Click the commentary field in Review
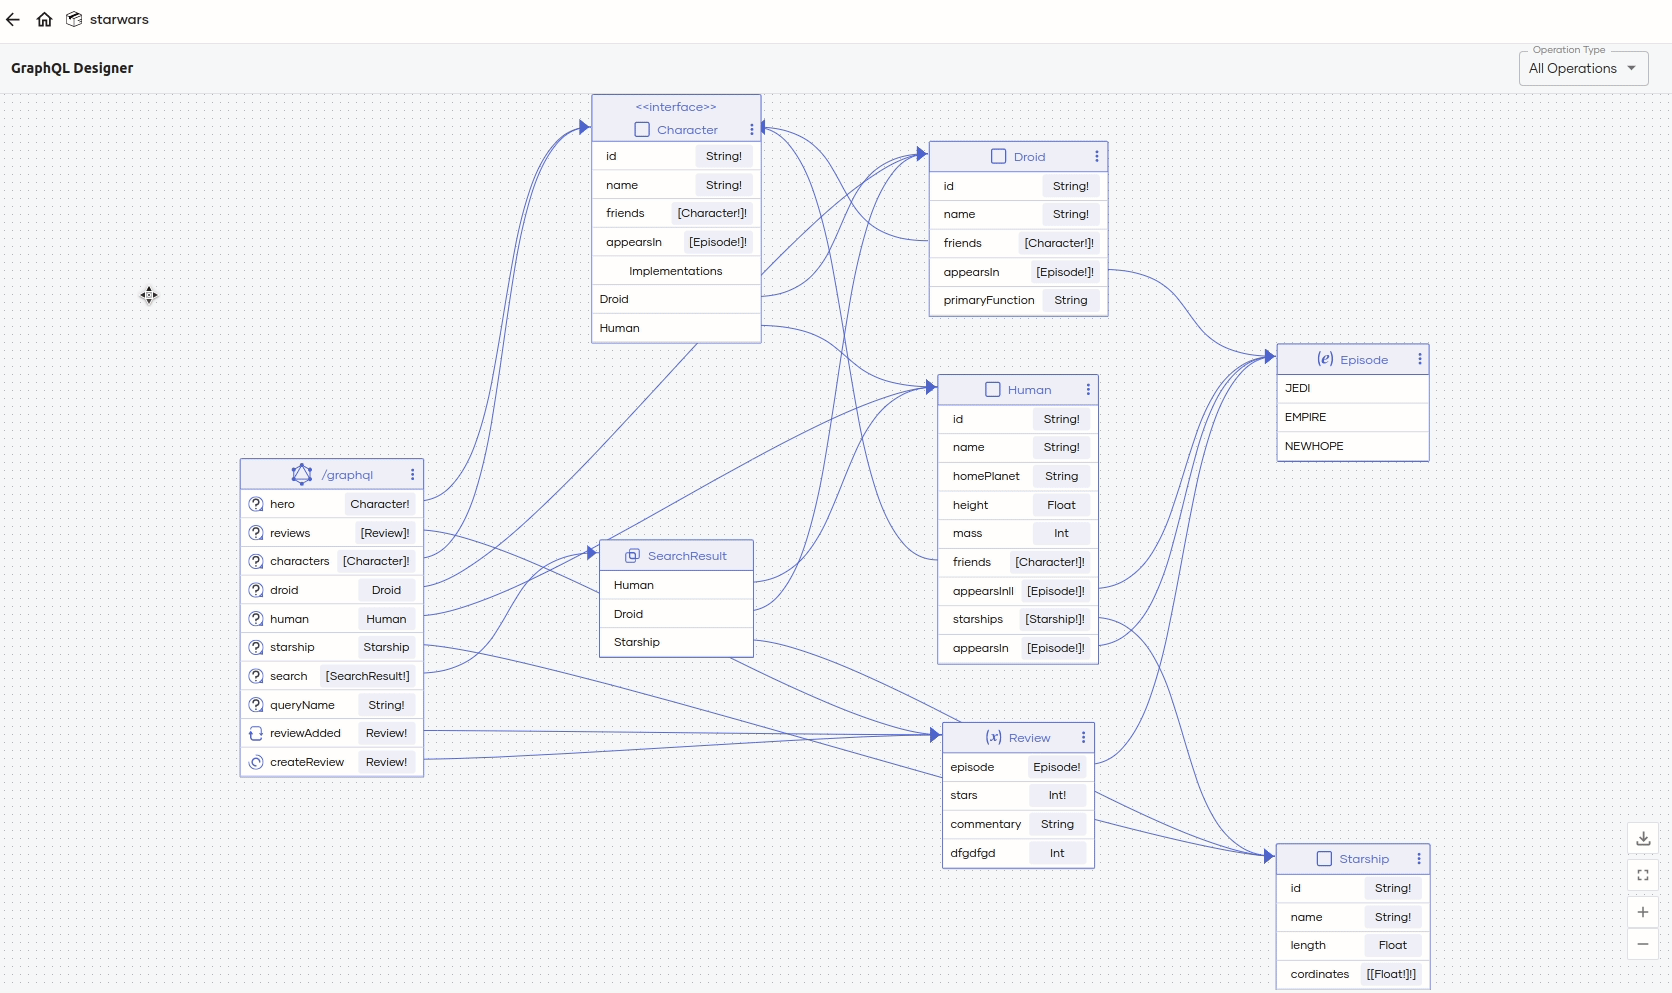The image size is (1672, 993). [x=1018, y=824]
